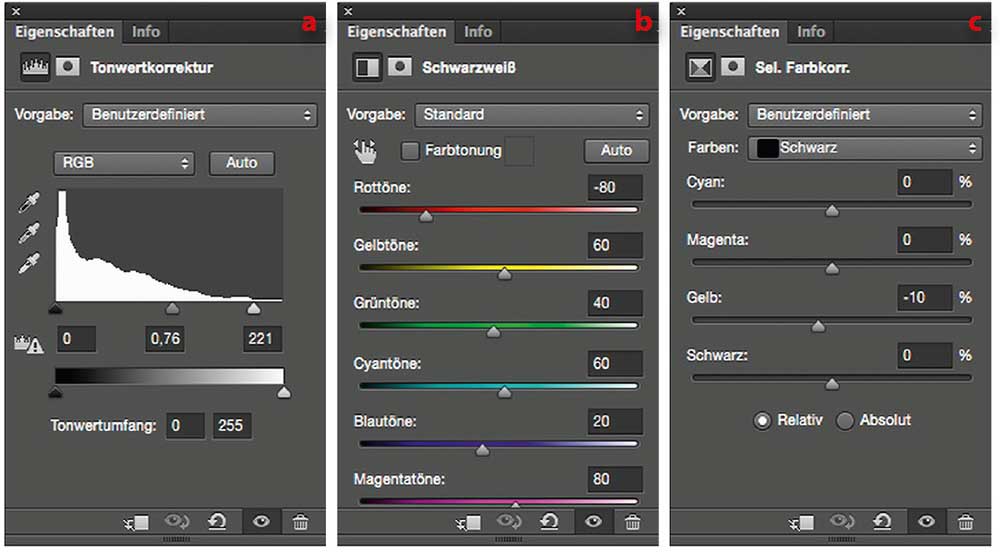Open the RGB channel dropdown

click(x=124, y=162)
